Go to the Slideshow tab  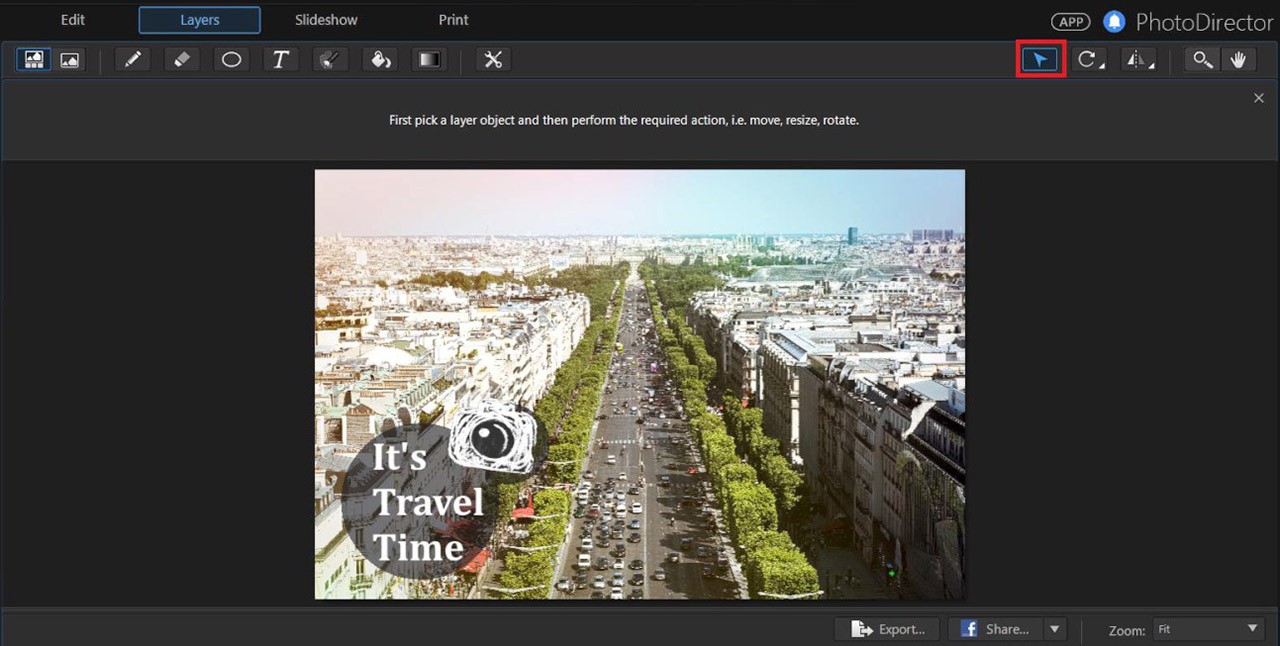[326, 20]
